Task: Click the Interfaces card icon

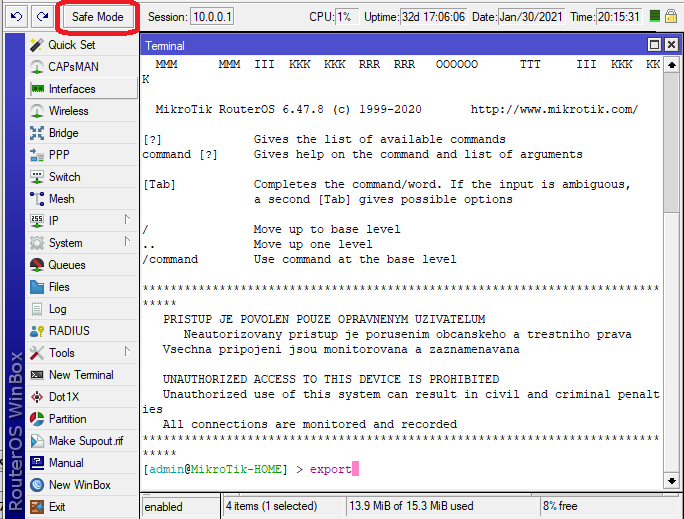Action: [x=37, y=89]
